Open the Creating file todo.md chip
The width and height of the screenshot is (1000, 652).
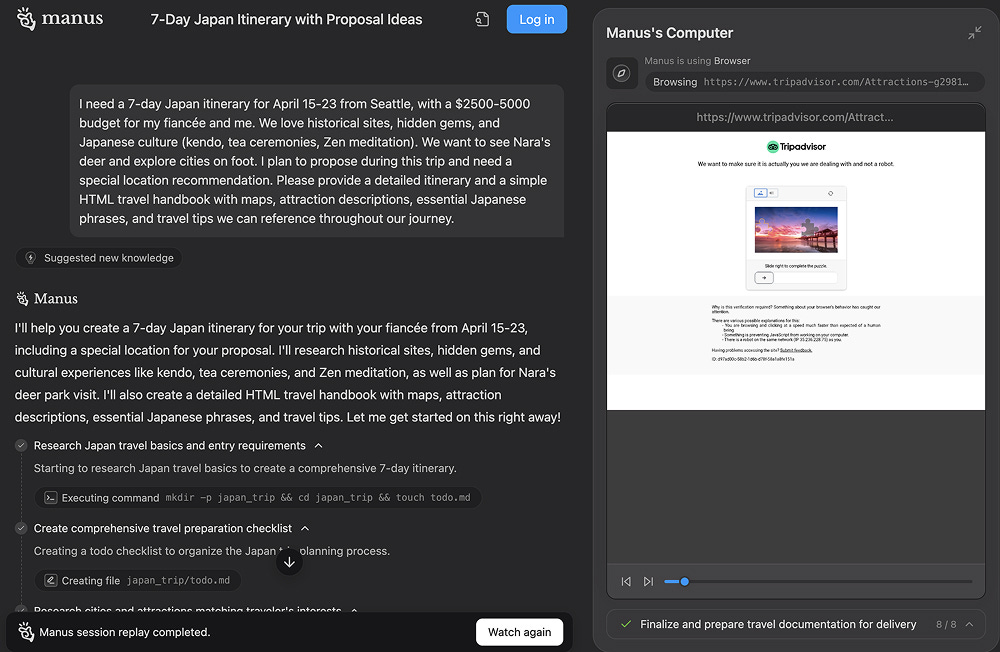137,581
